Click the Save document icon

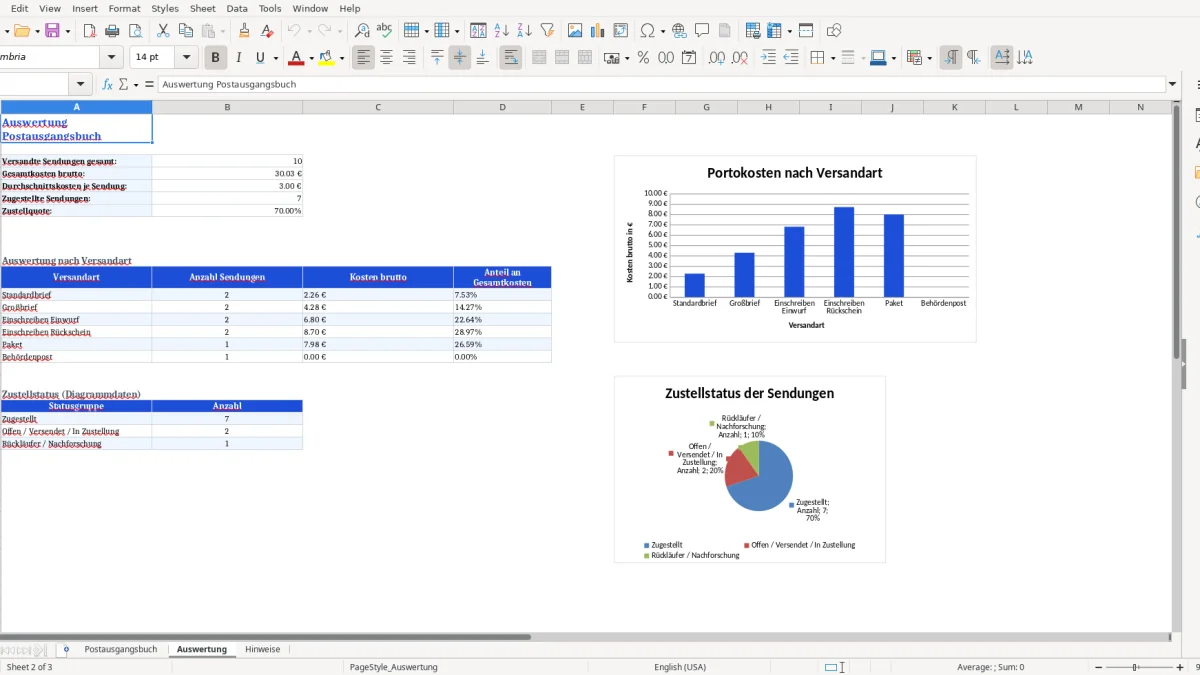(x=52, y=31)
